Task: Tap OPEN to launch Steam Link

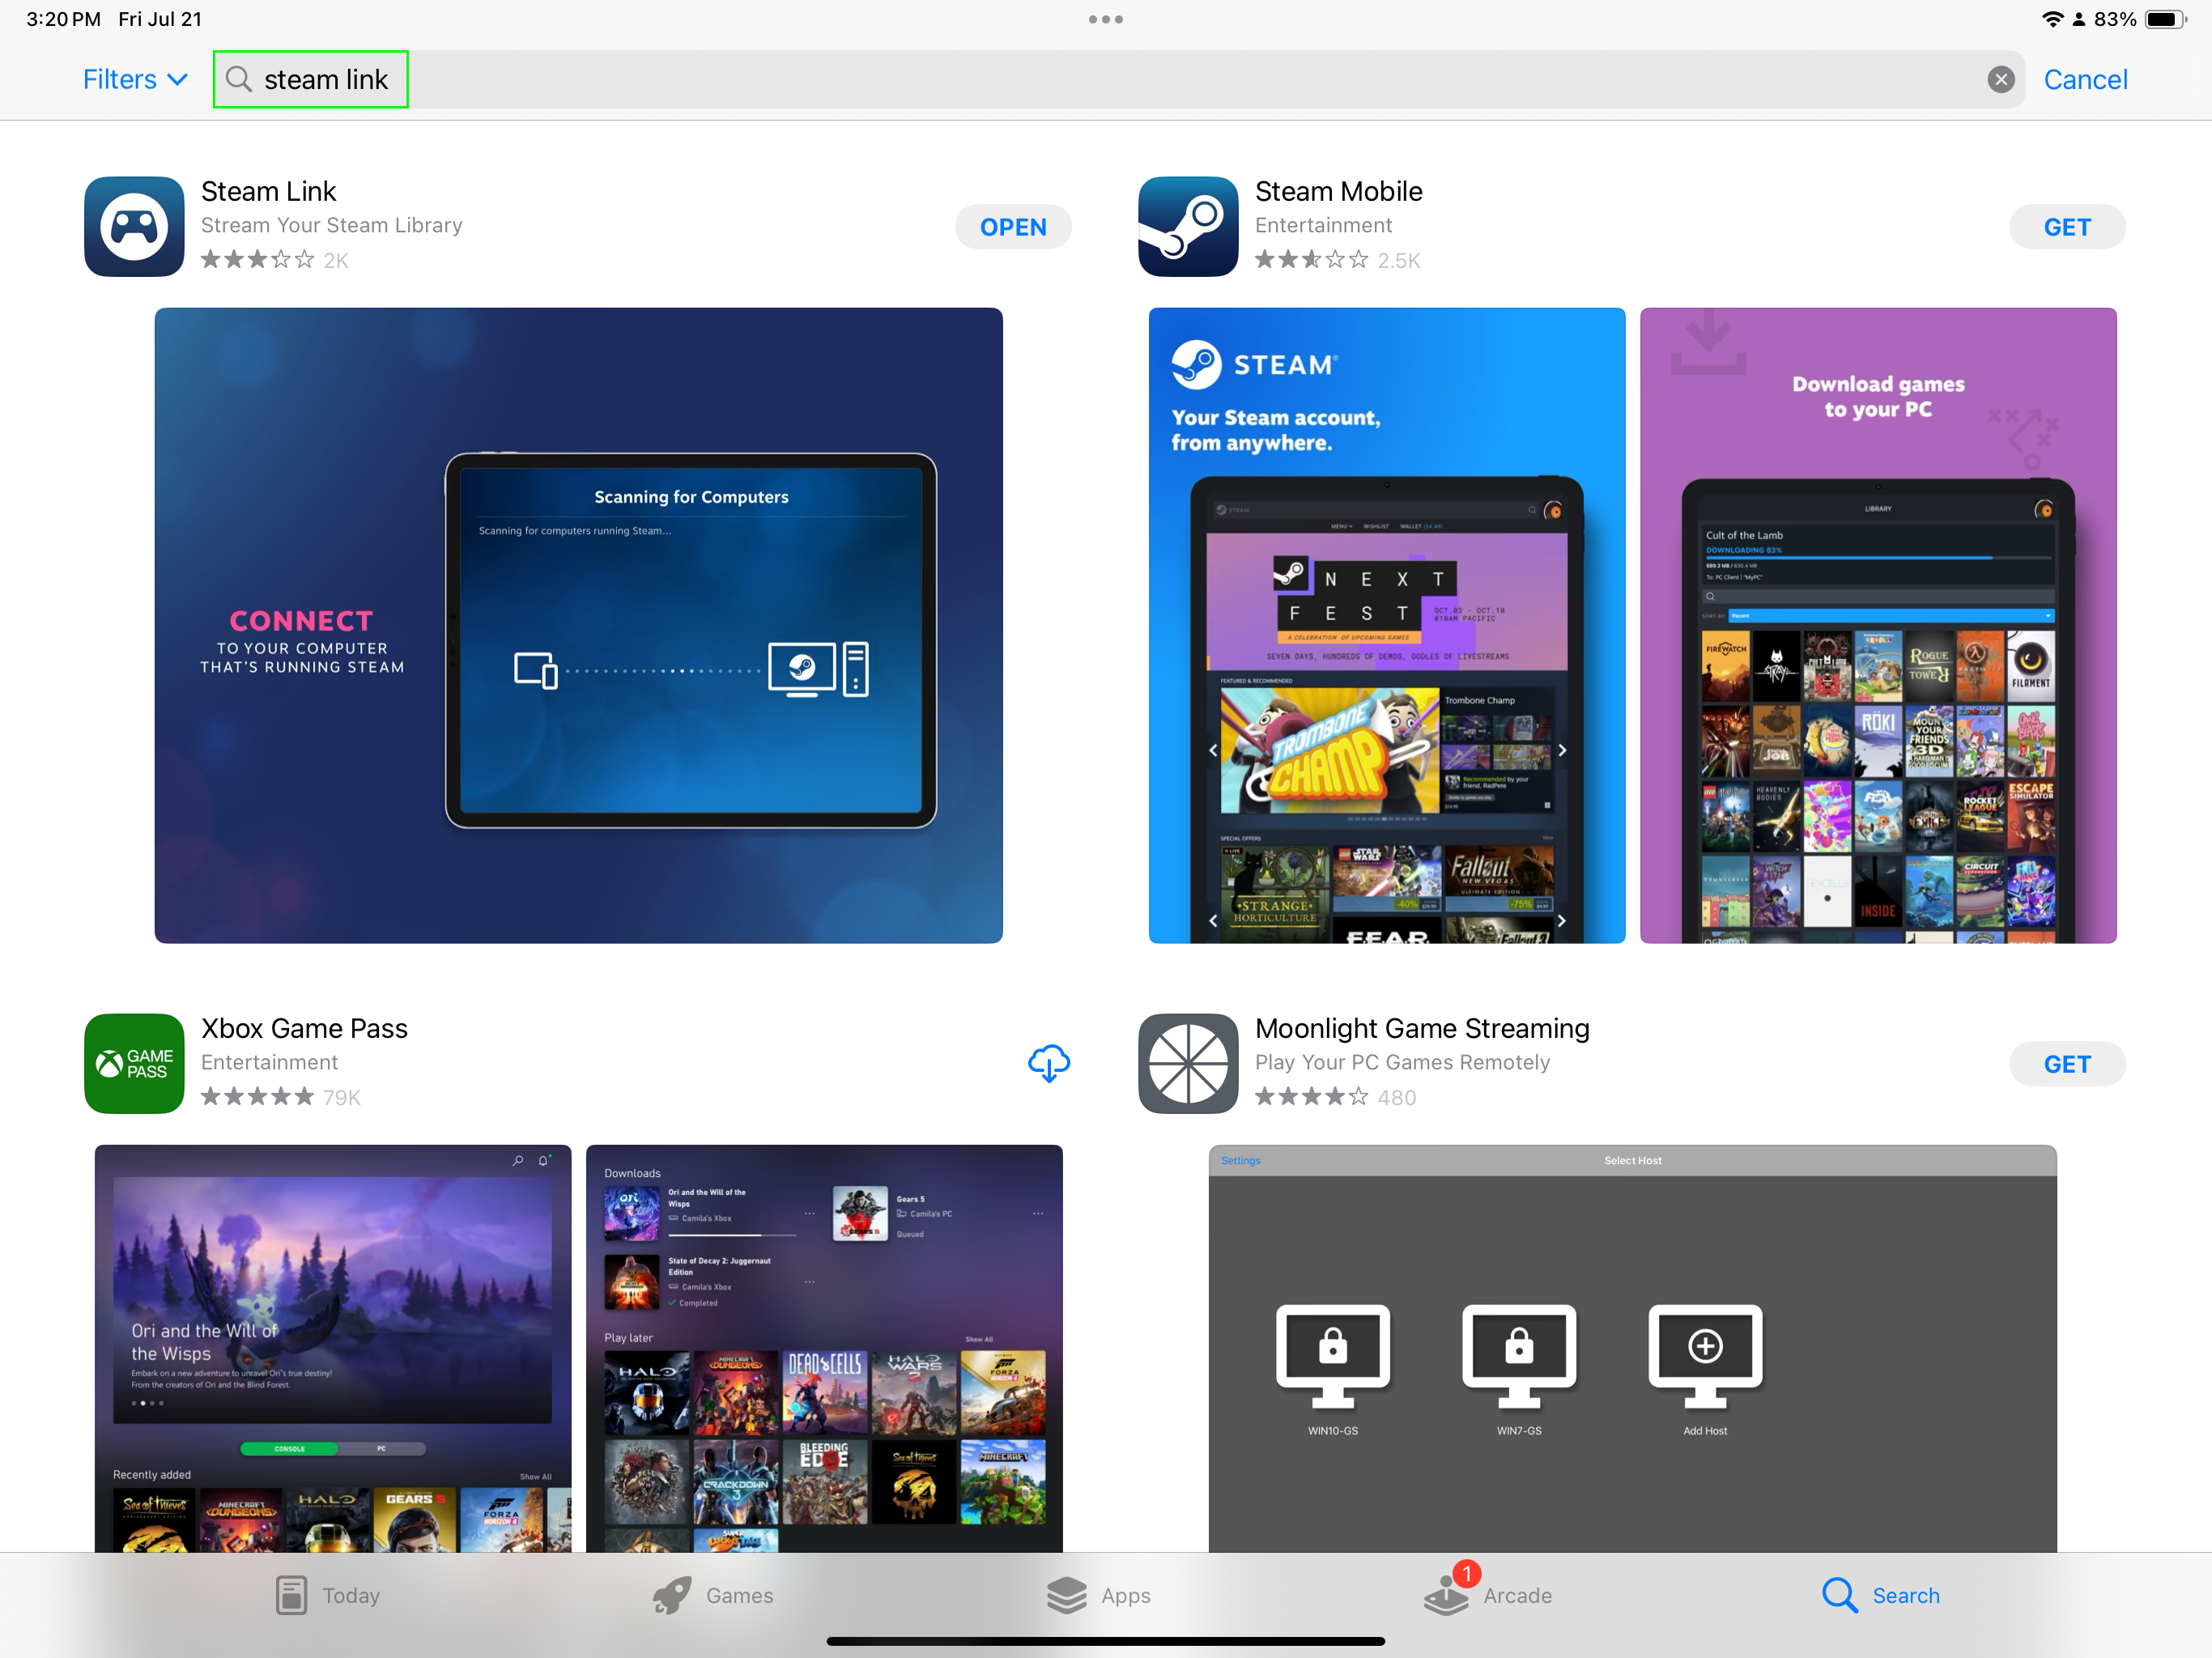Action: click(x=1013, y=226)
